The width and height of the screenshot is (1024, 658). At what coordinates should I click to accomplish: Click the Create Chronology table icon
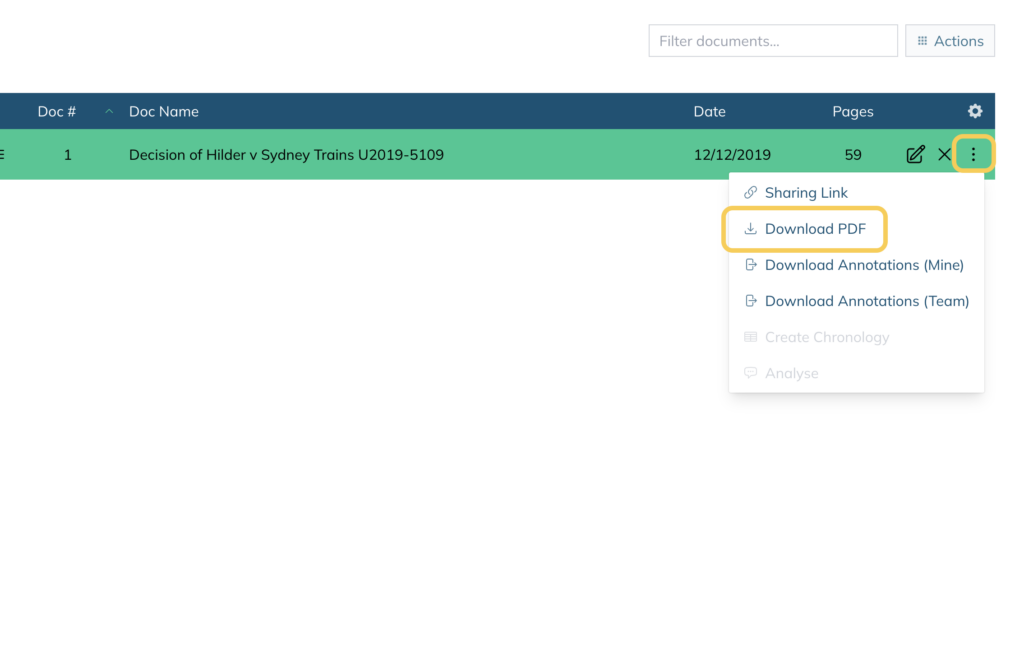point(750,337)
